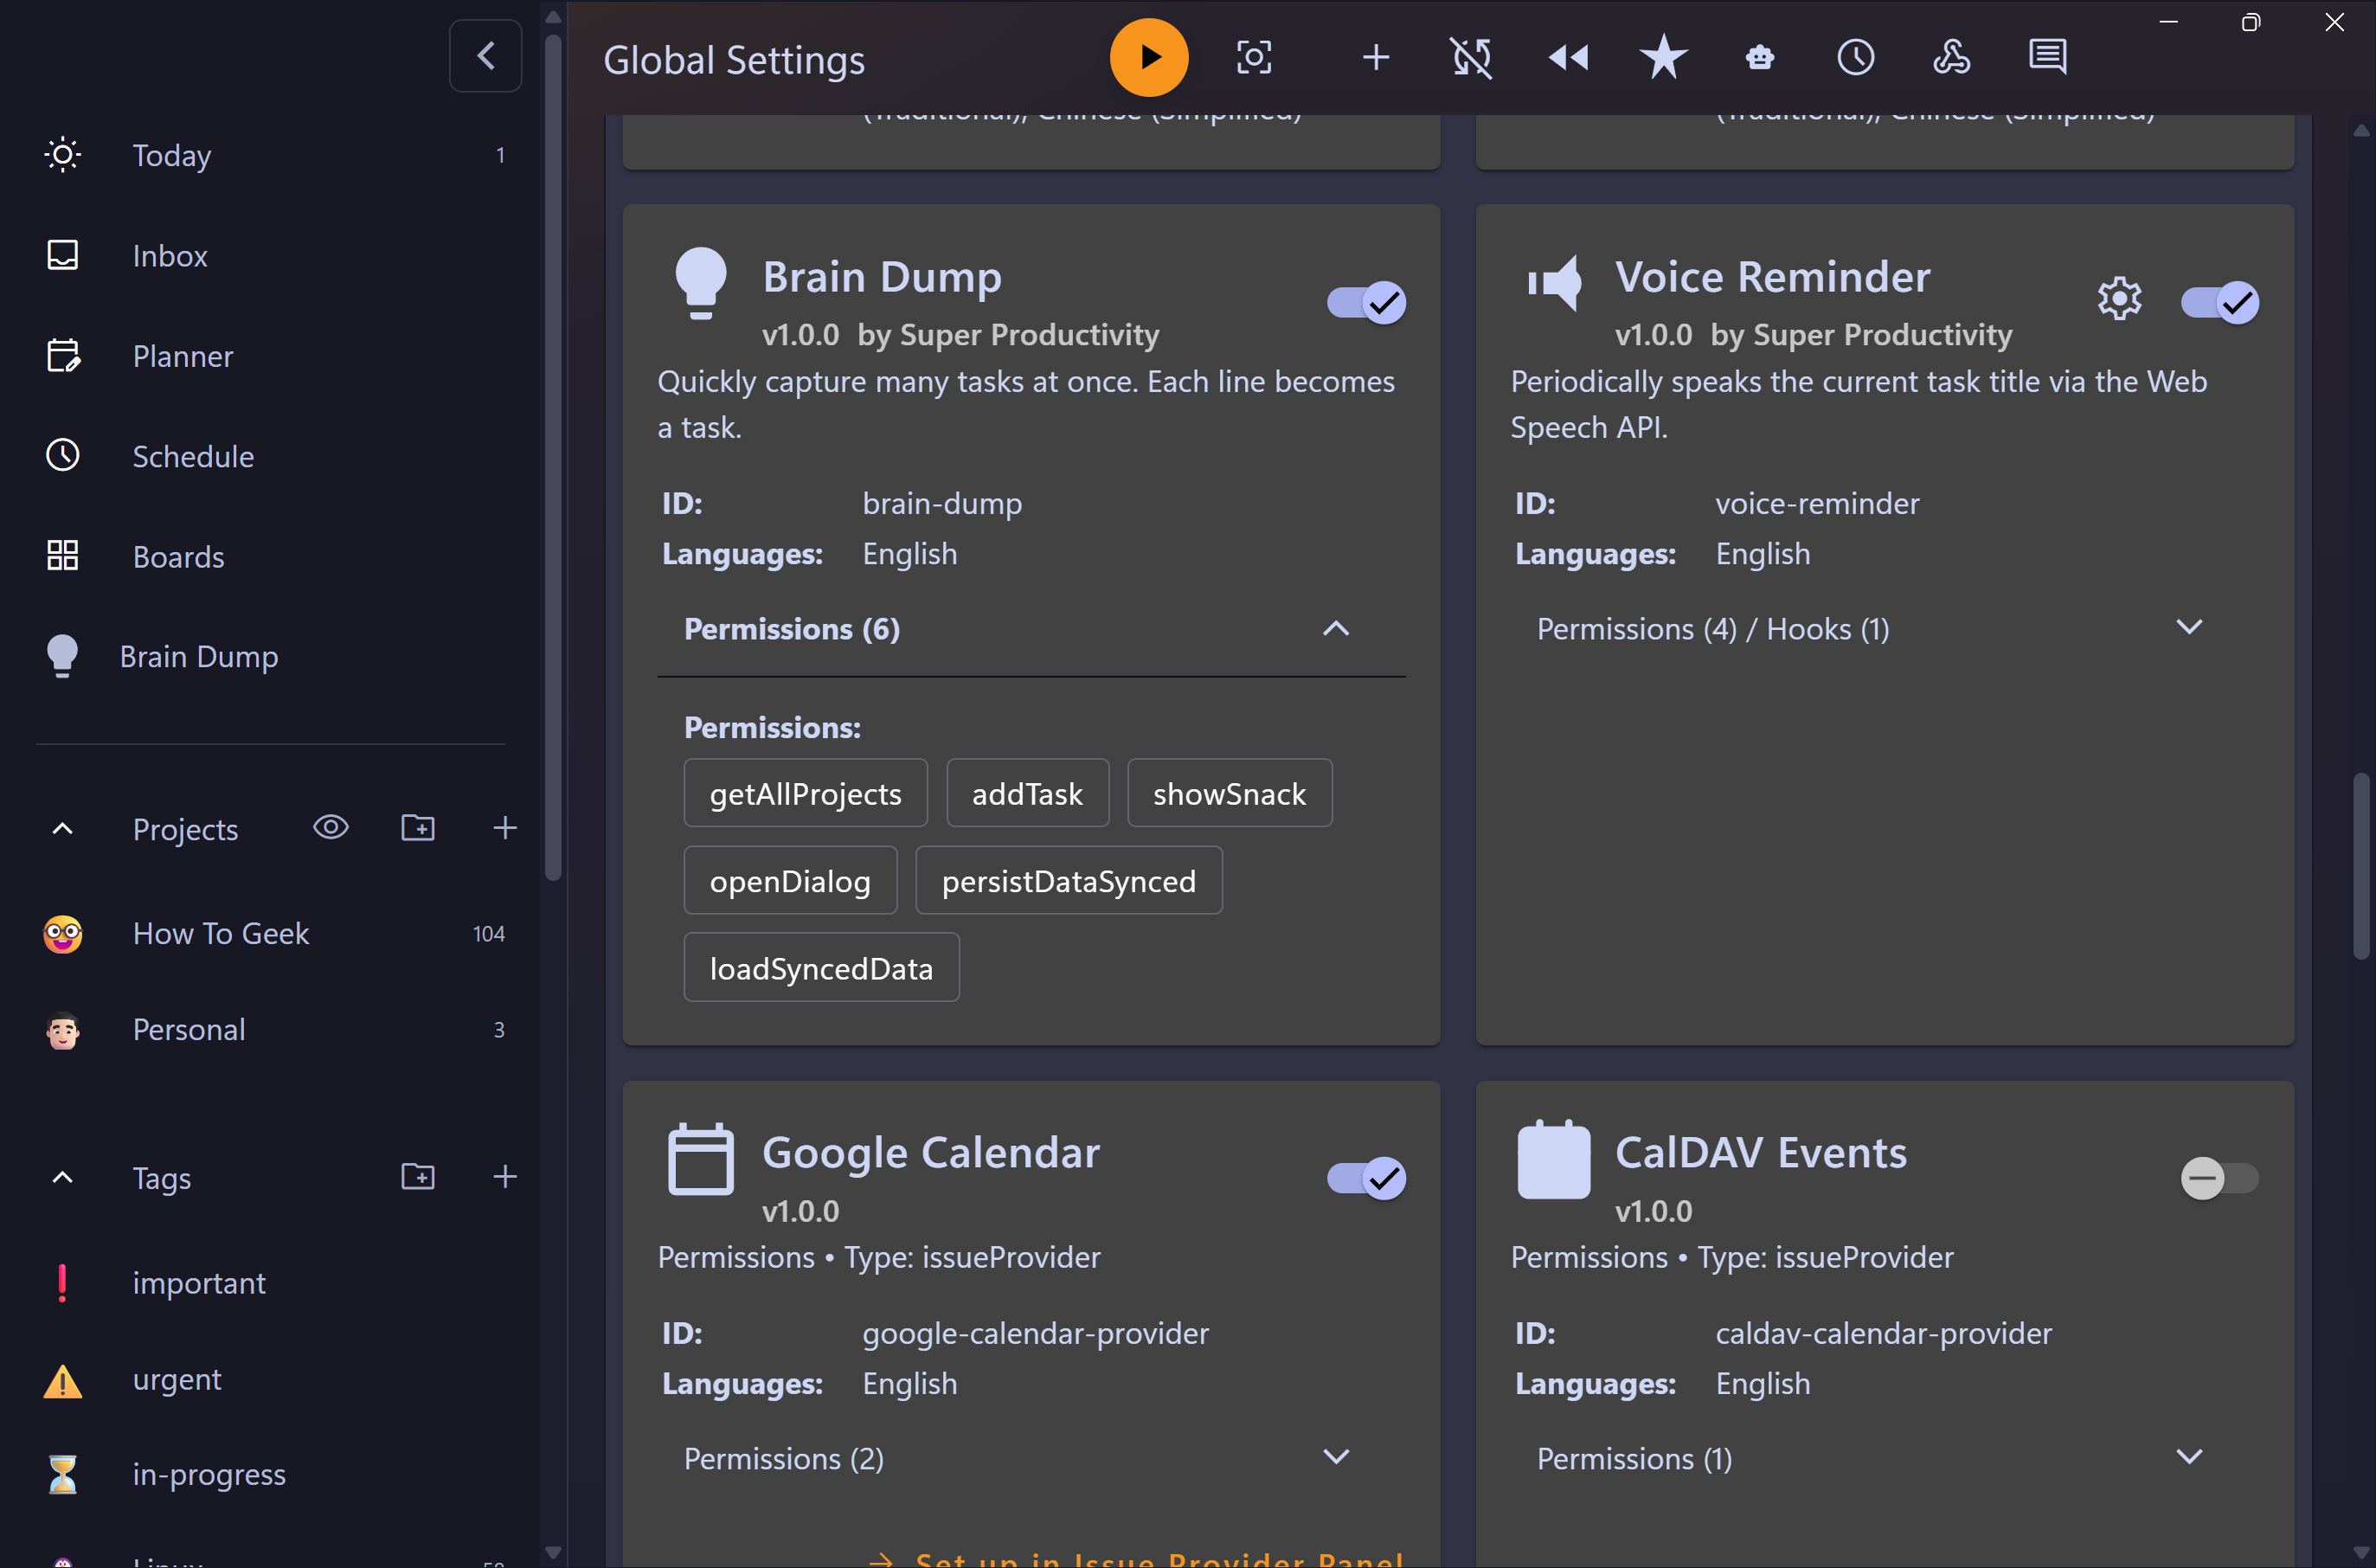Viewport: 2376px width, 1568px height.
Task: Click the webhook icon in the top toolbar
Action: (1951, 58)
